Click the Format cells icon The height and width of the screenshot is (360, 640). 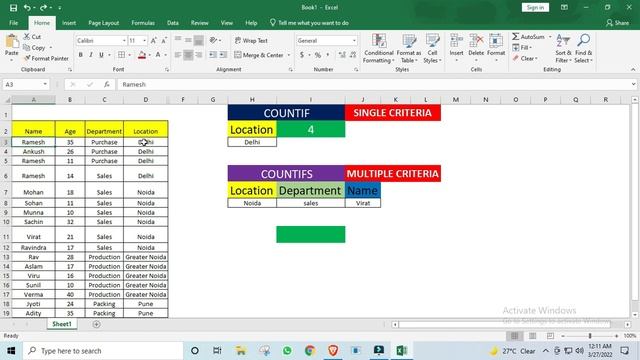496,40
